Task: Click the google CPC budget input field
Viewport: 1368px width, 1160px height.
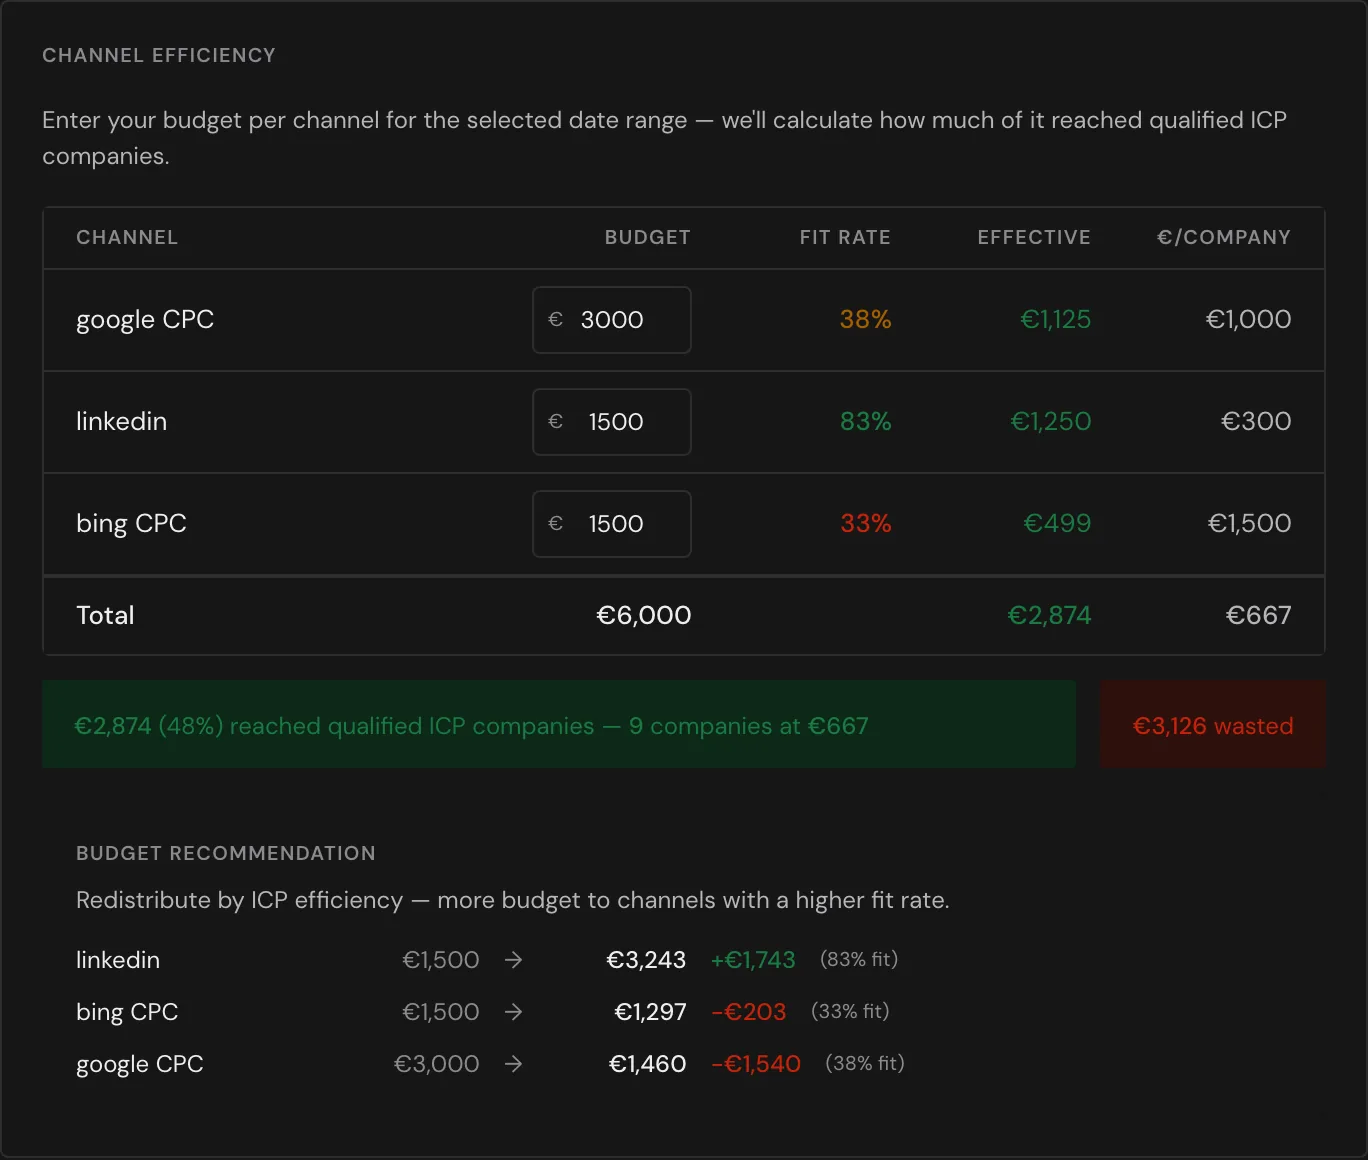Action: pyautogui.click(x=612, y=320)
